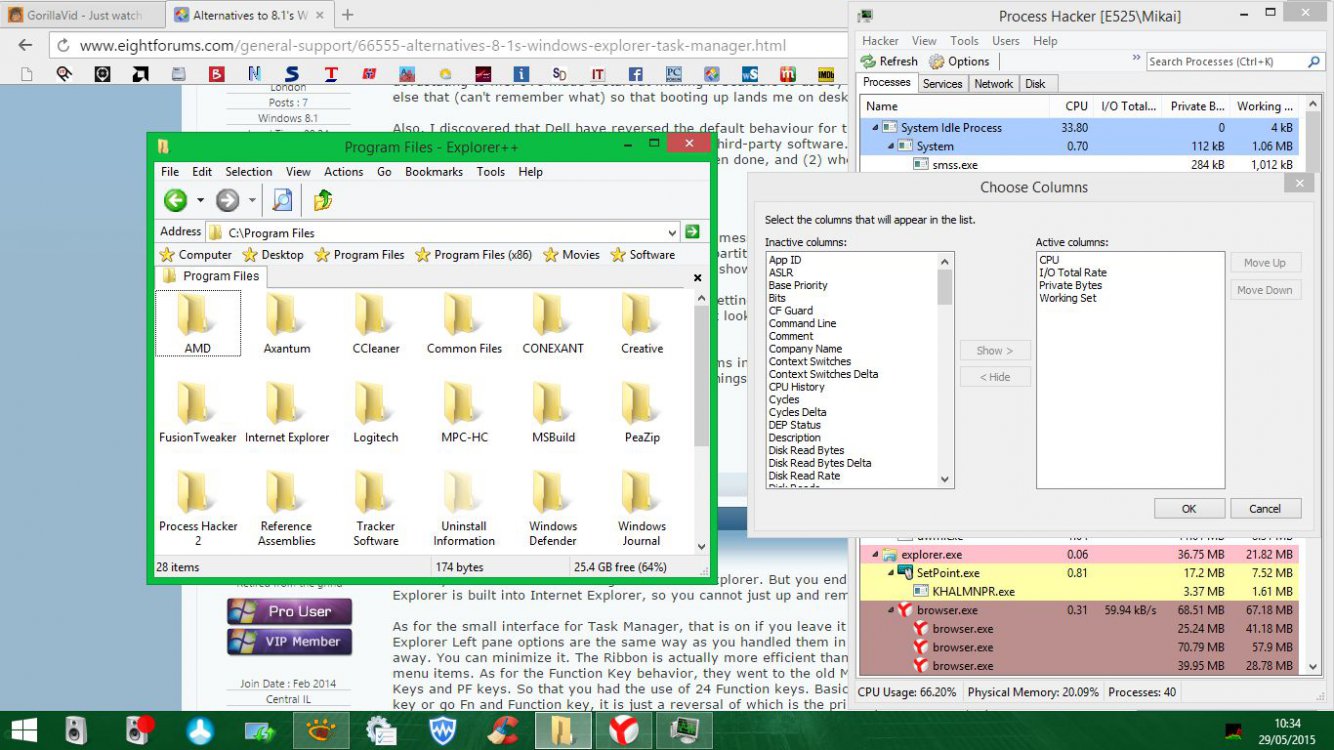Click the Explorer++ Address input field
1334x750 pixels.
click(443, 232)
